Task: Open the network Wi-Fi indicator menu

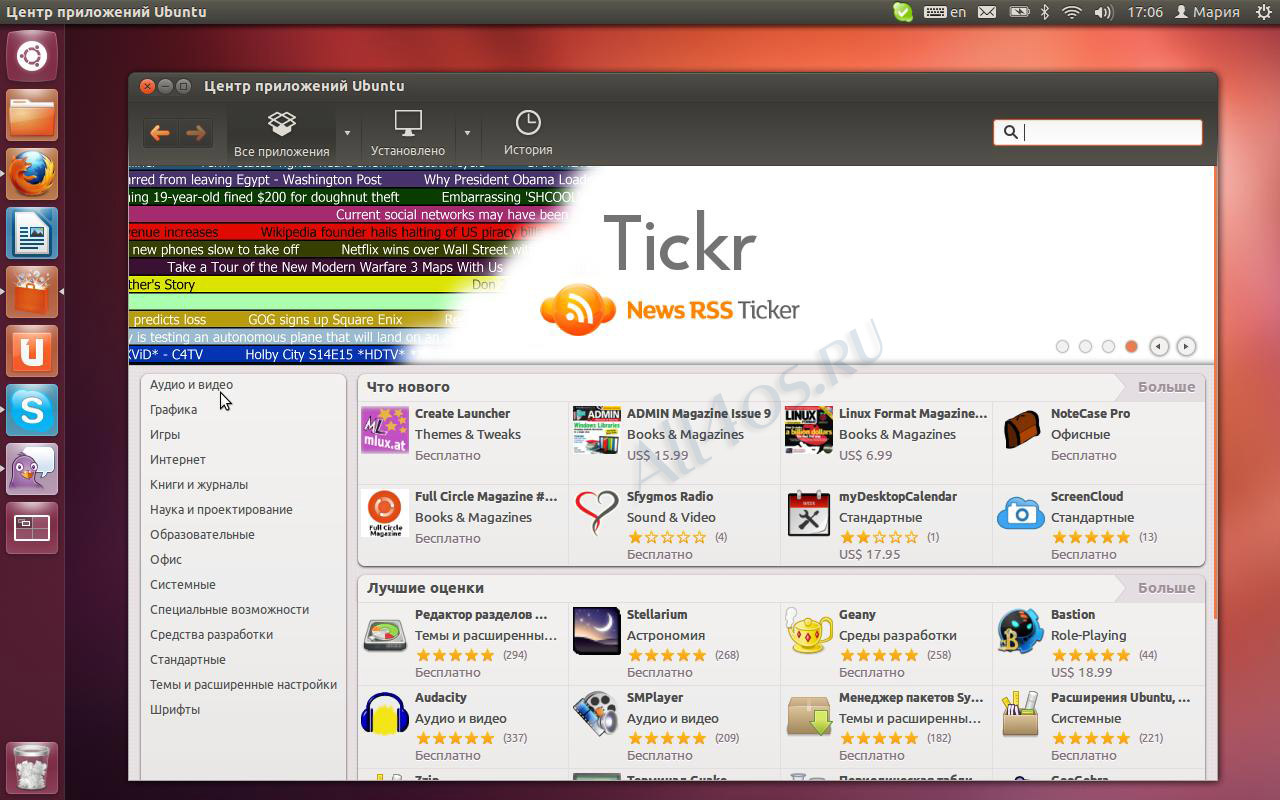Action: click(1073, 12)
